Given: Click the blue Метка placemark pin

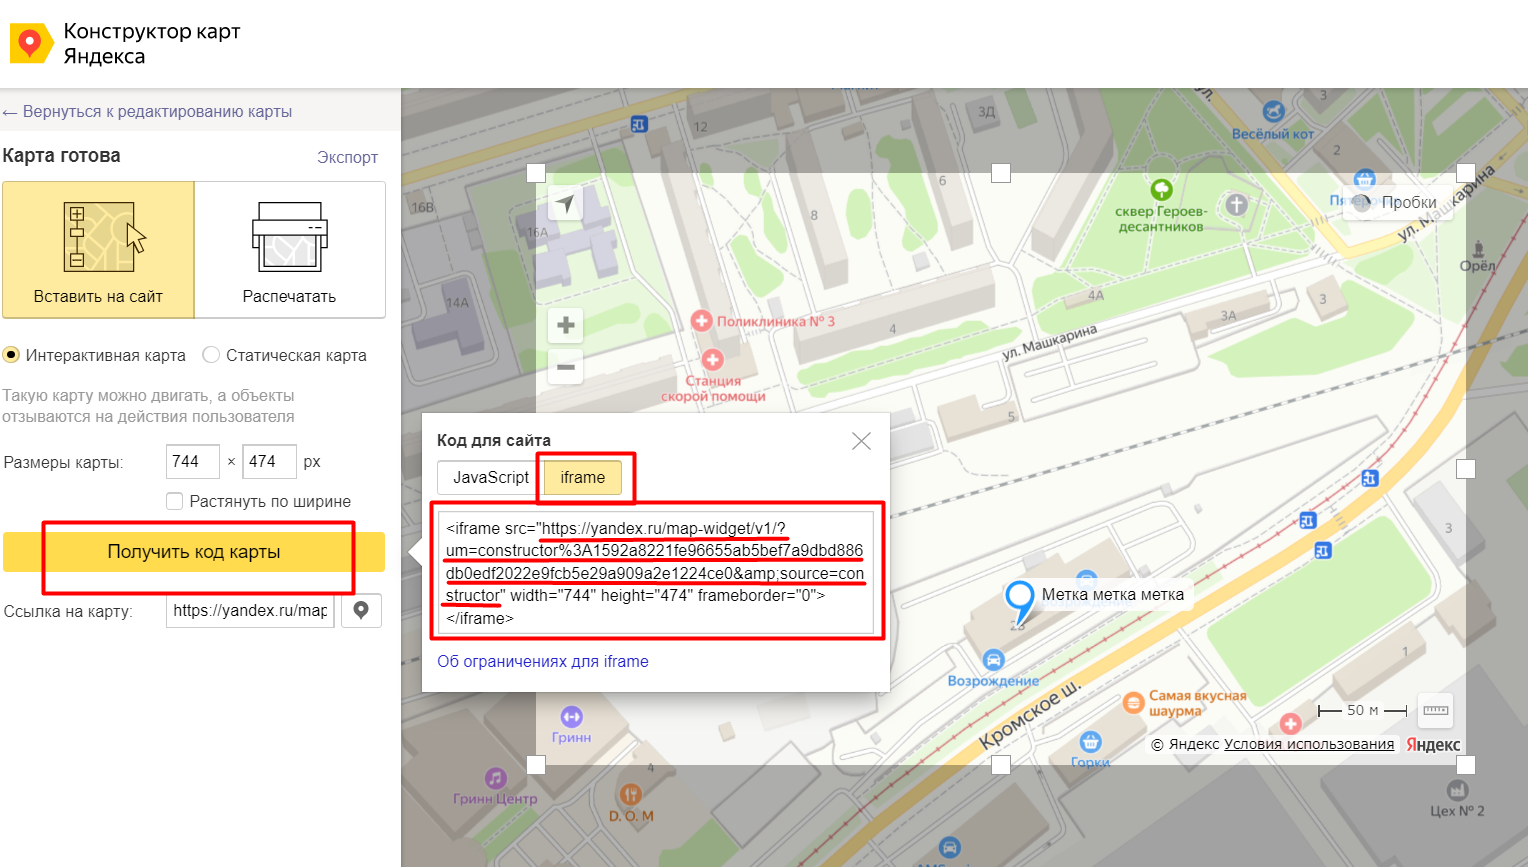Looking at the screenshot, I should click(x=1020, y=603).
